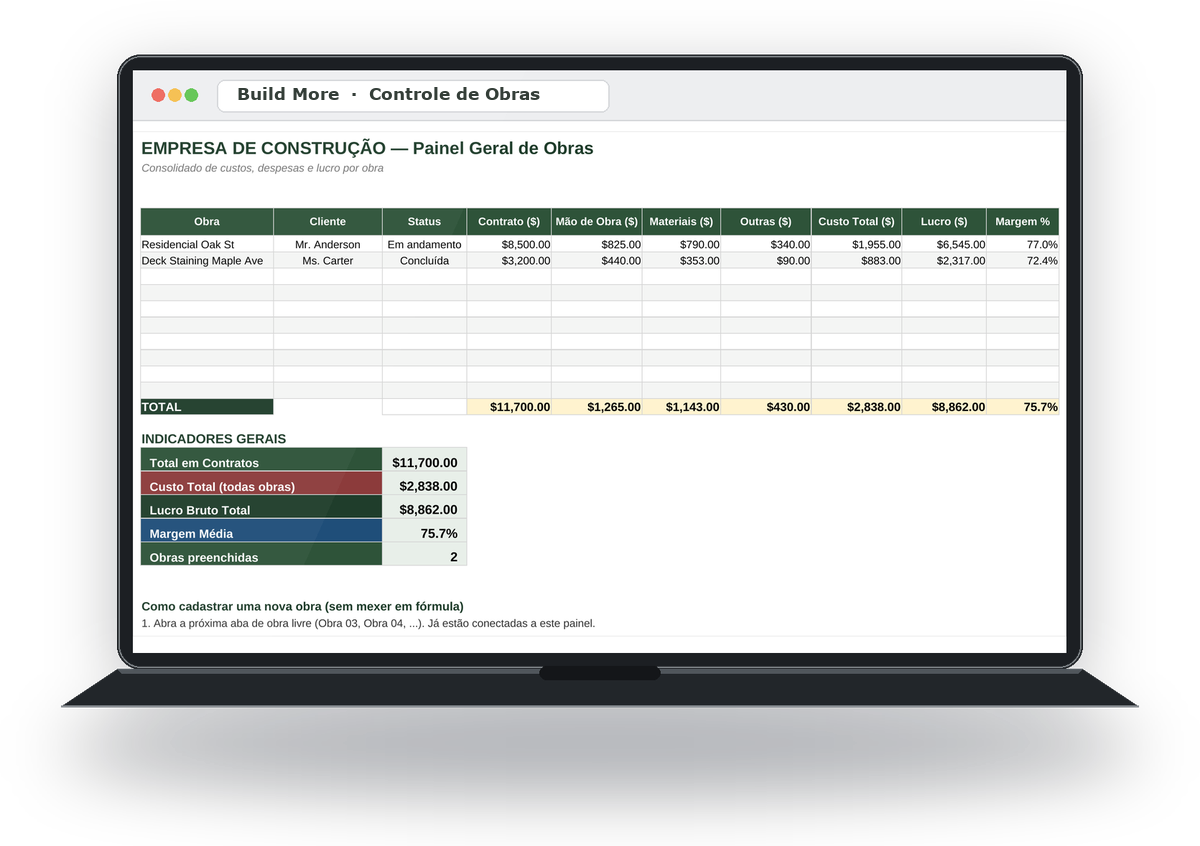Click the $353.00 materials cell
1200x846 pixels.
tap(681, 260)
